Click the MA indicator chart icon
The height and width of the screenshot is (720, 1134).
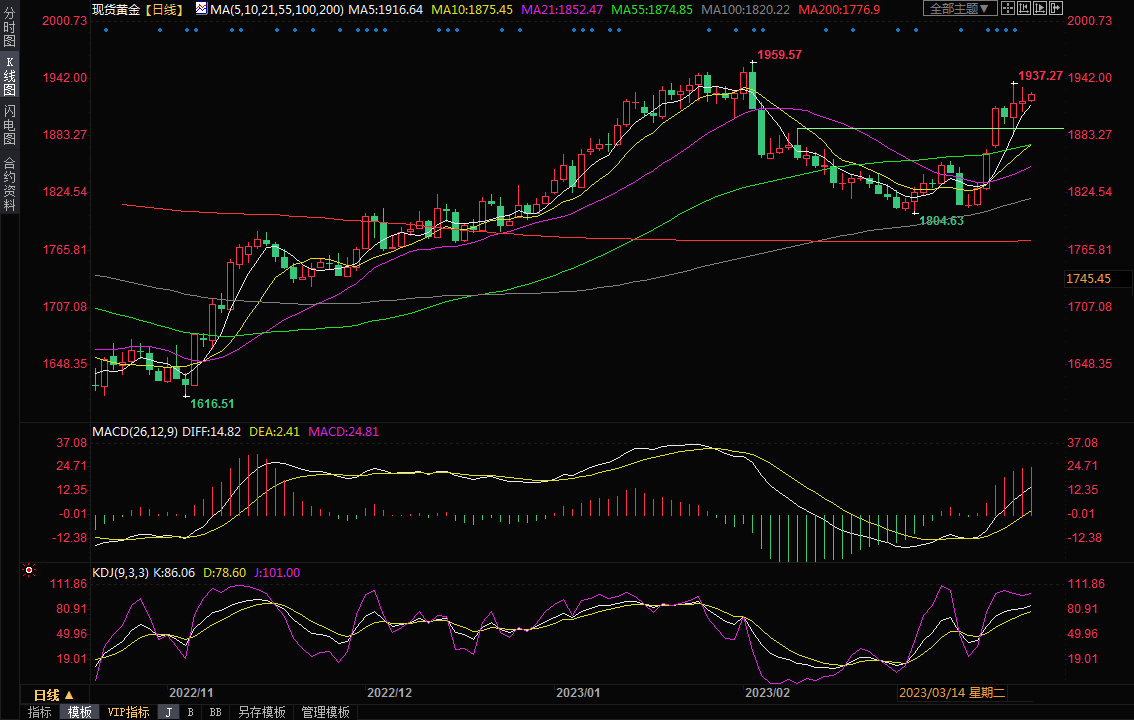201,8
